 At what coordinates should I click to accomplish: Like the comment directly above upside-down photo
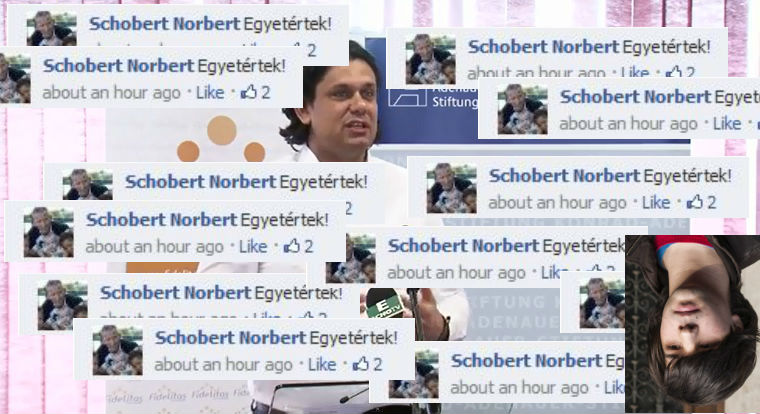[656, 202]
